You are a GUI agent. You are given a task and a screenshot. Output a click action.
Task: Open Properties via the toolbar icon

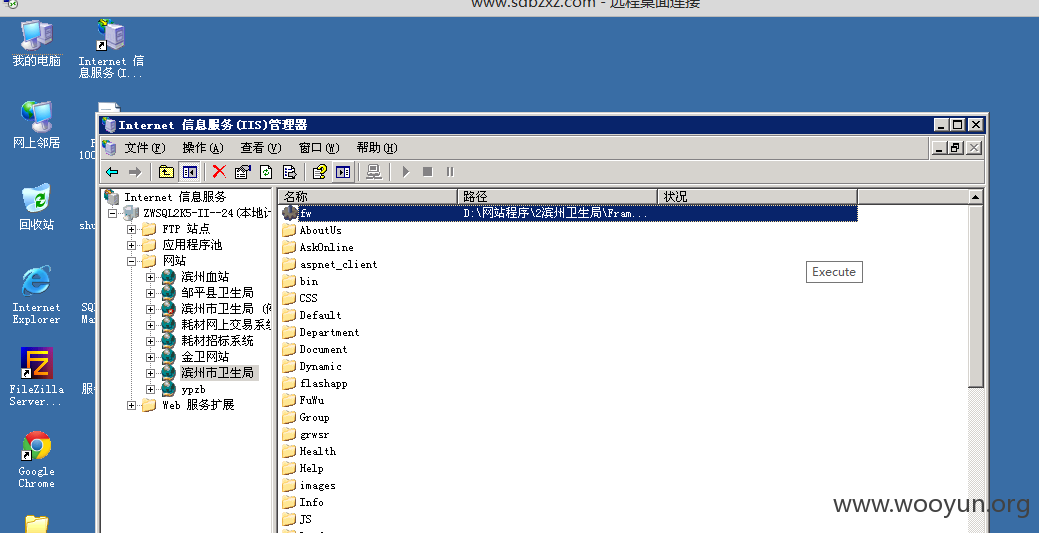click(243, 172)
